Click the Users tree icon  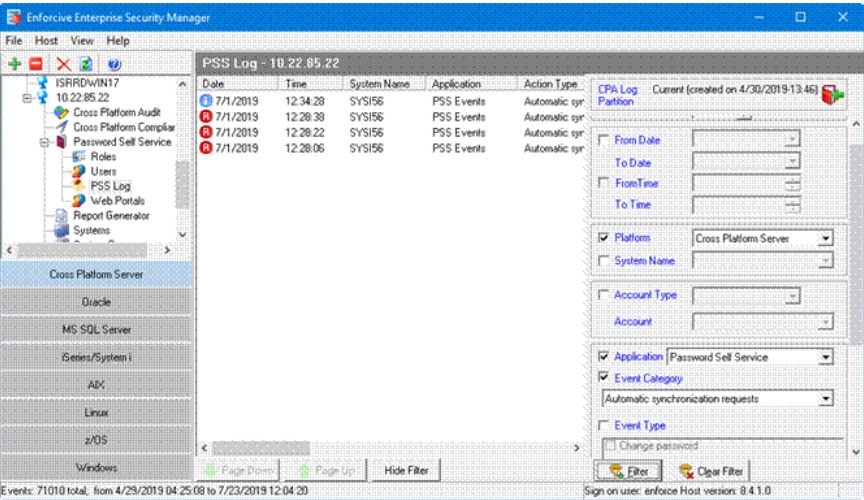click(79, 171)
